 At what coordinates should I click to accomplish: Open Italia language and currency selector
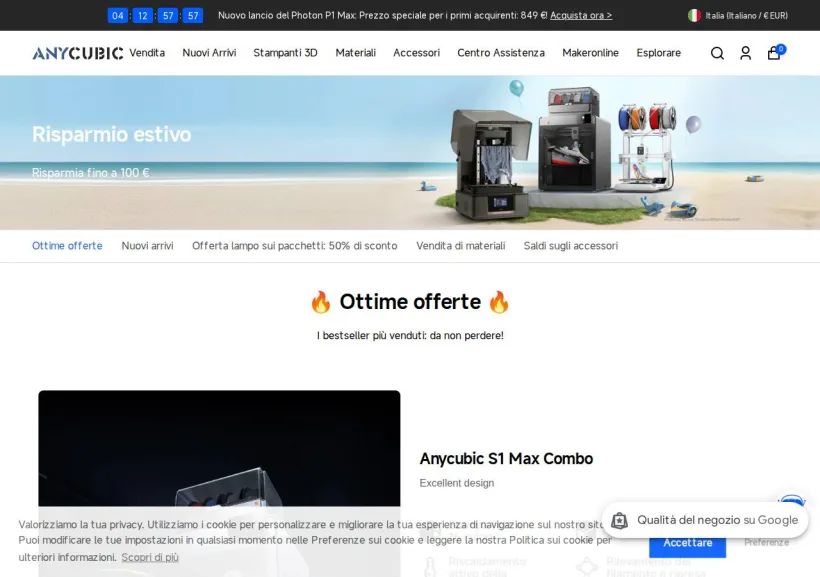coord(738,16)
